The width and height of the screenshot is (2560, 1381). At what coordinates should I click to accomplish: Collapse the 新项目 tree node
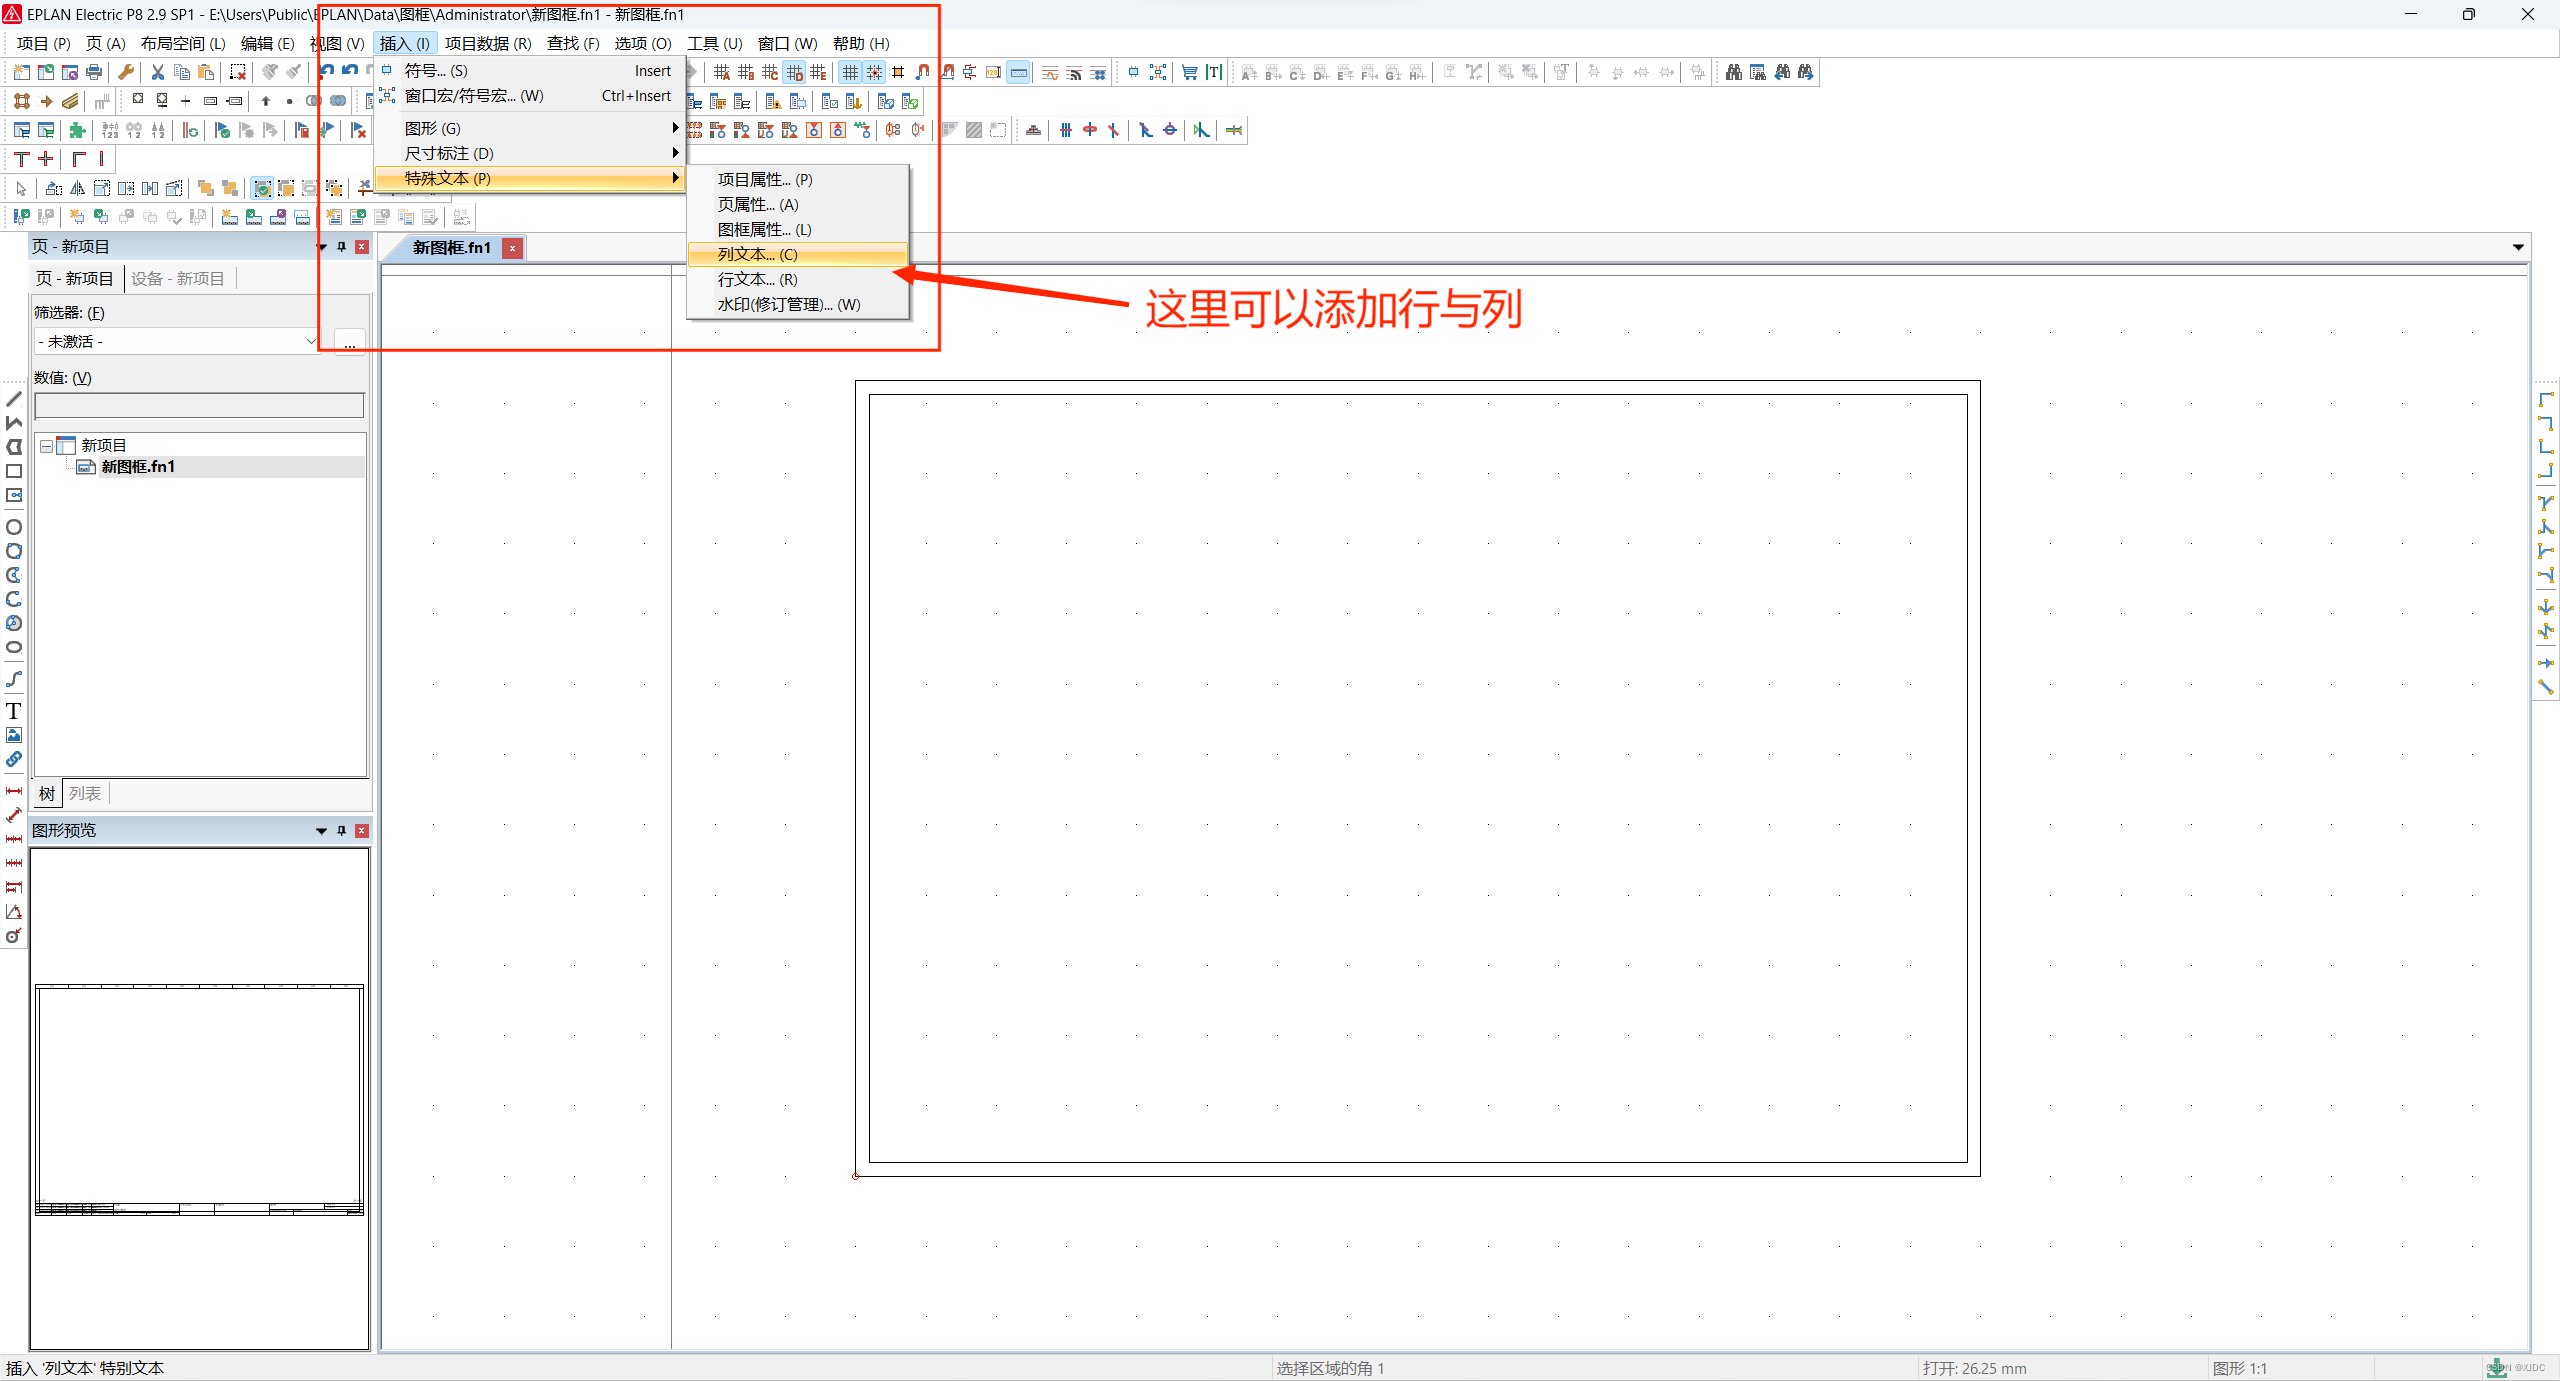point(46,446)
